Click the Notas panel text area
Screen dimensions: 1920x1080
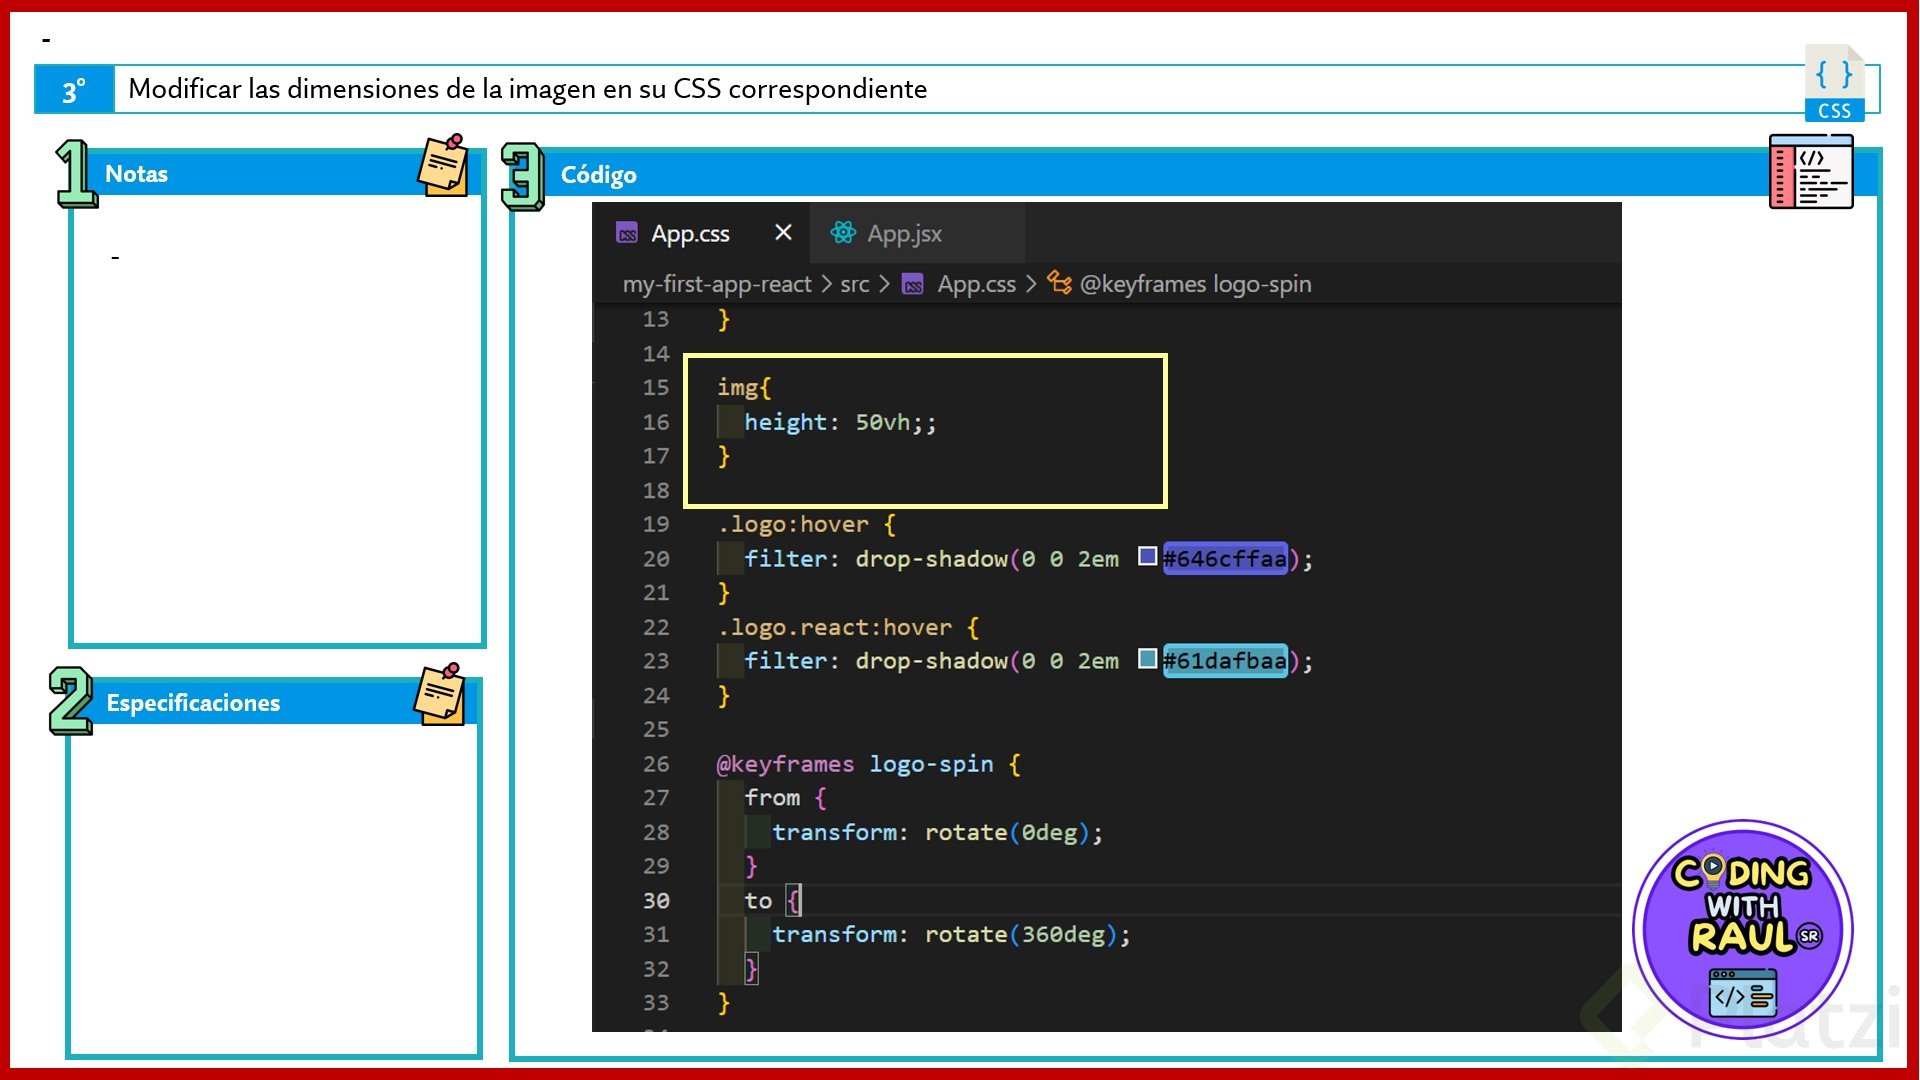(x=277, y=420)
